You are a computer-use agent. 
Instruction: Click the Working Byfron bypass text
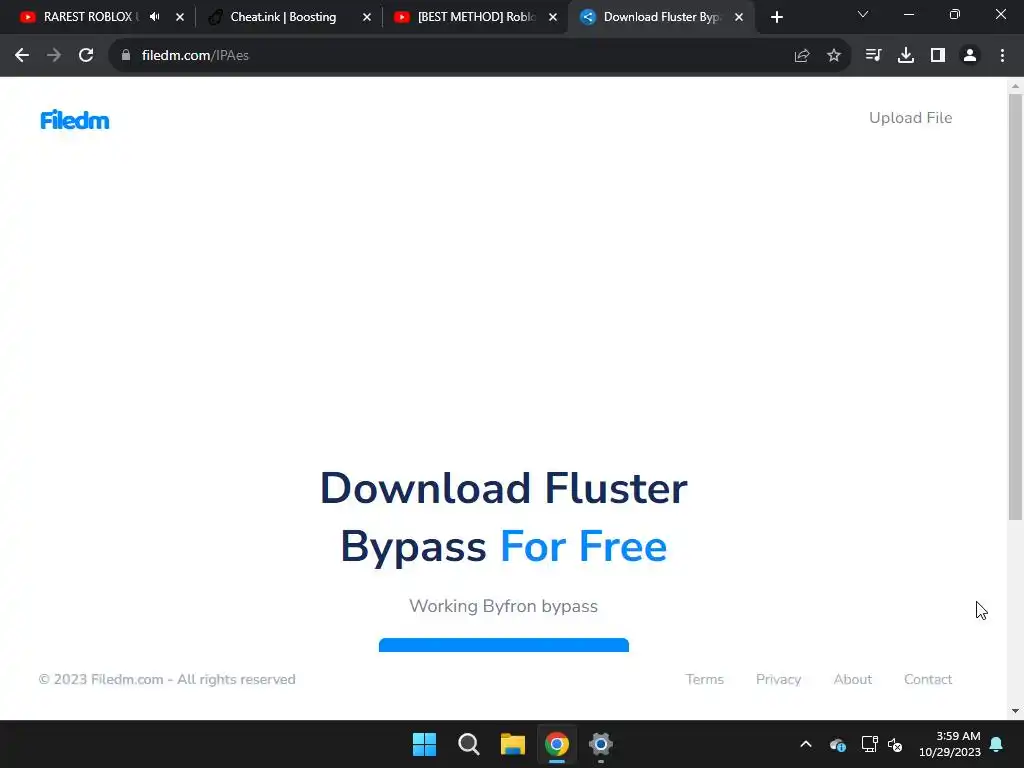tap(504, 606)
